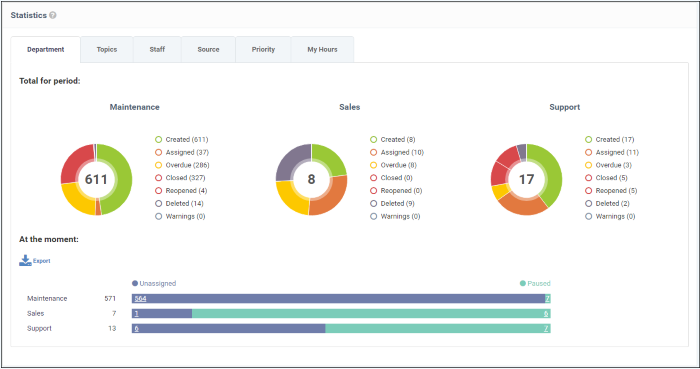This screenshot has width=700, height=369.
Task: Open the Source tab
Action: pos(208,50)
